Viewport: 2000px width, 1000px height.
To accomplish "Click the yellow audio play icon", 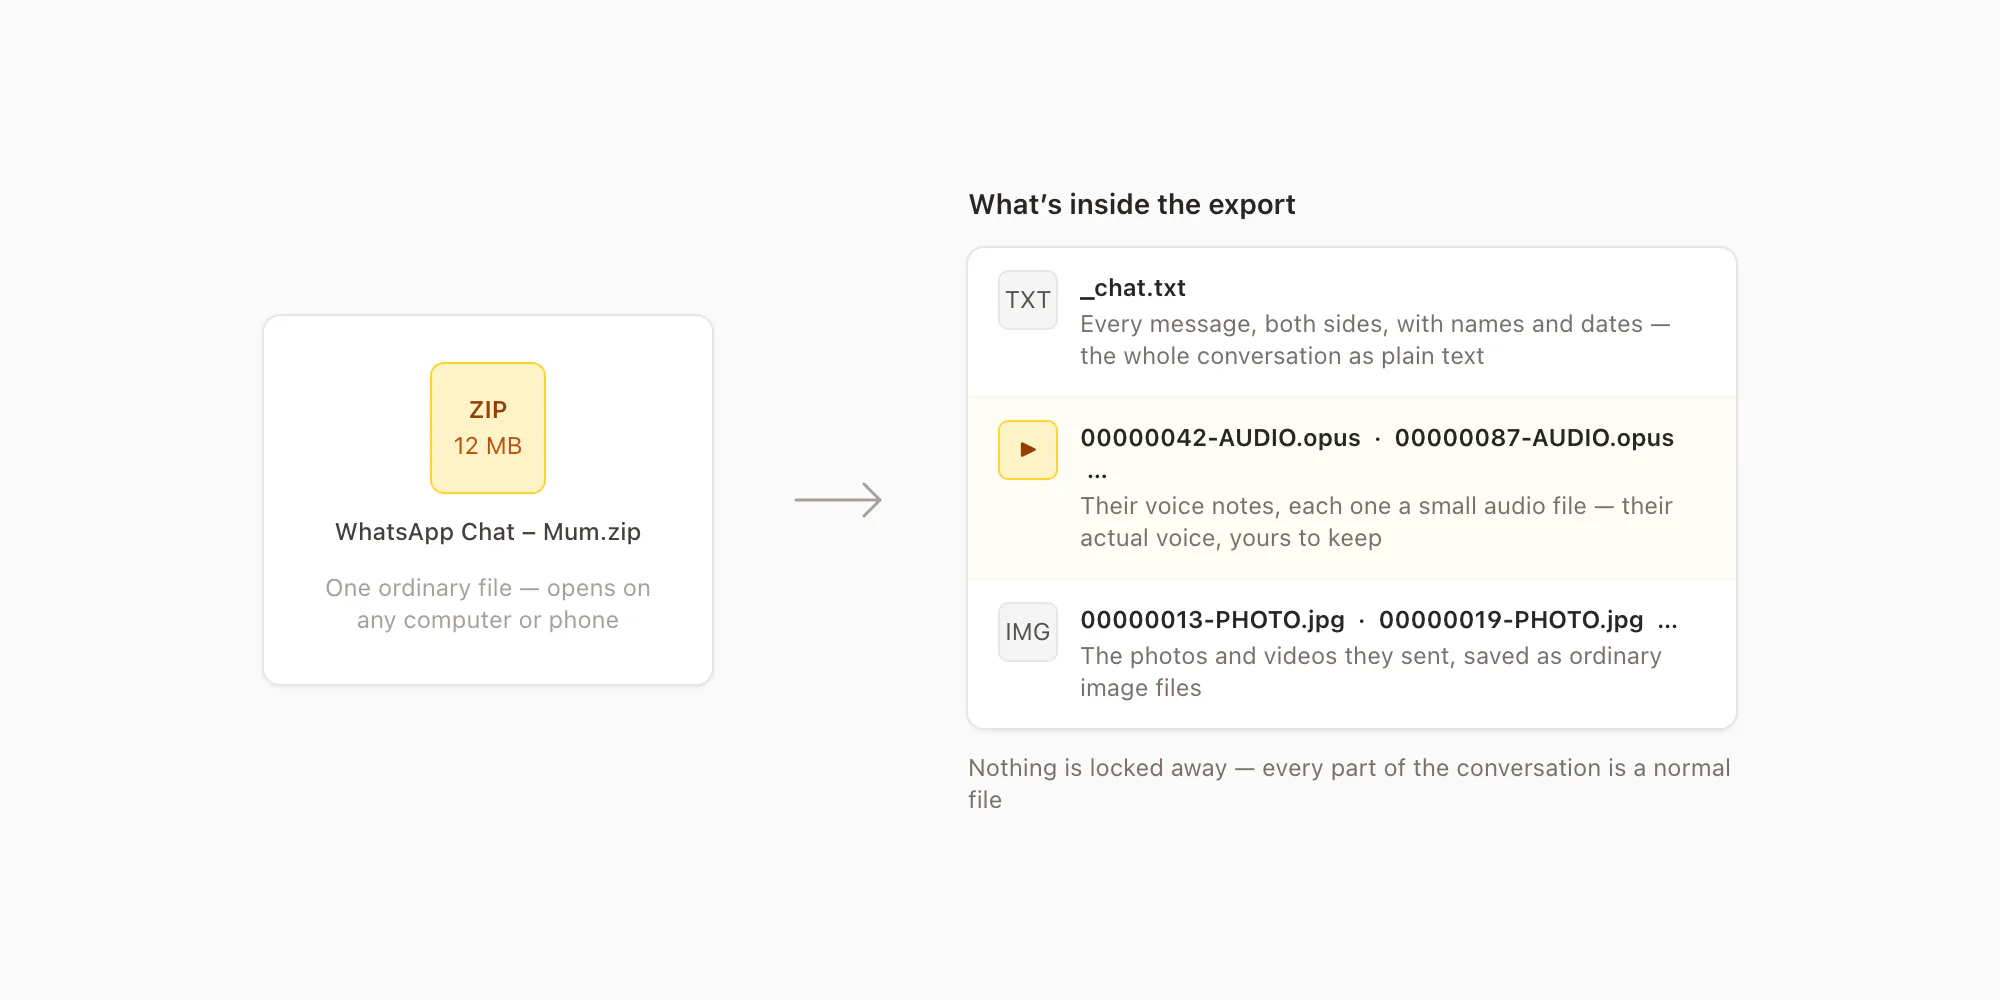I will coord(1028,450).
